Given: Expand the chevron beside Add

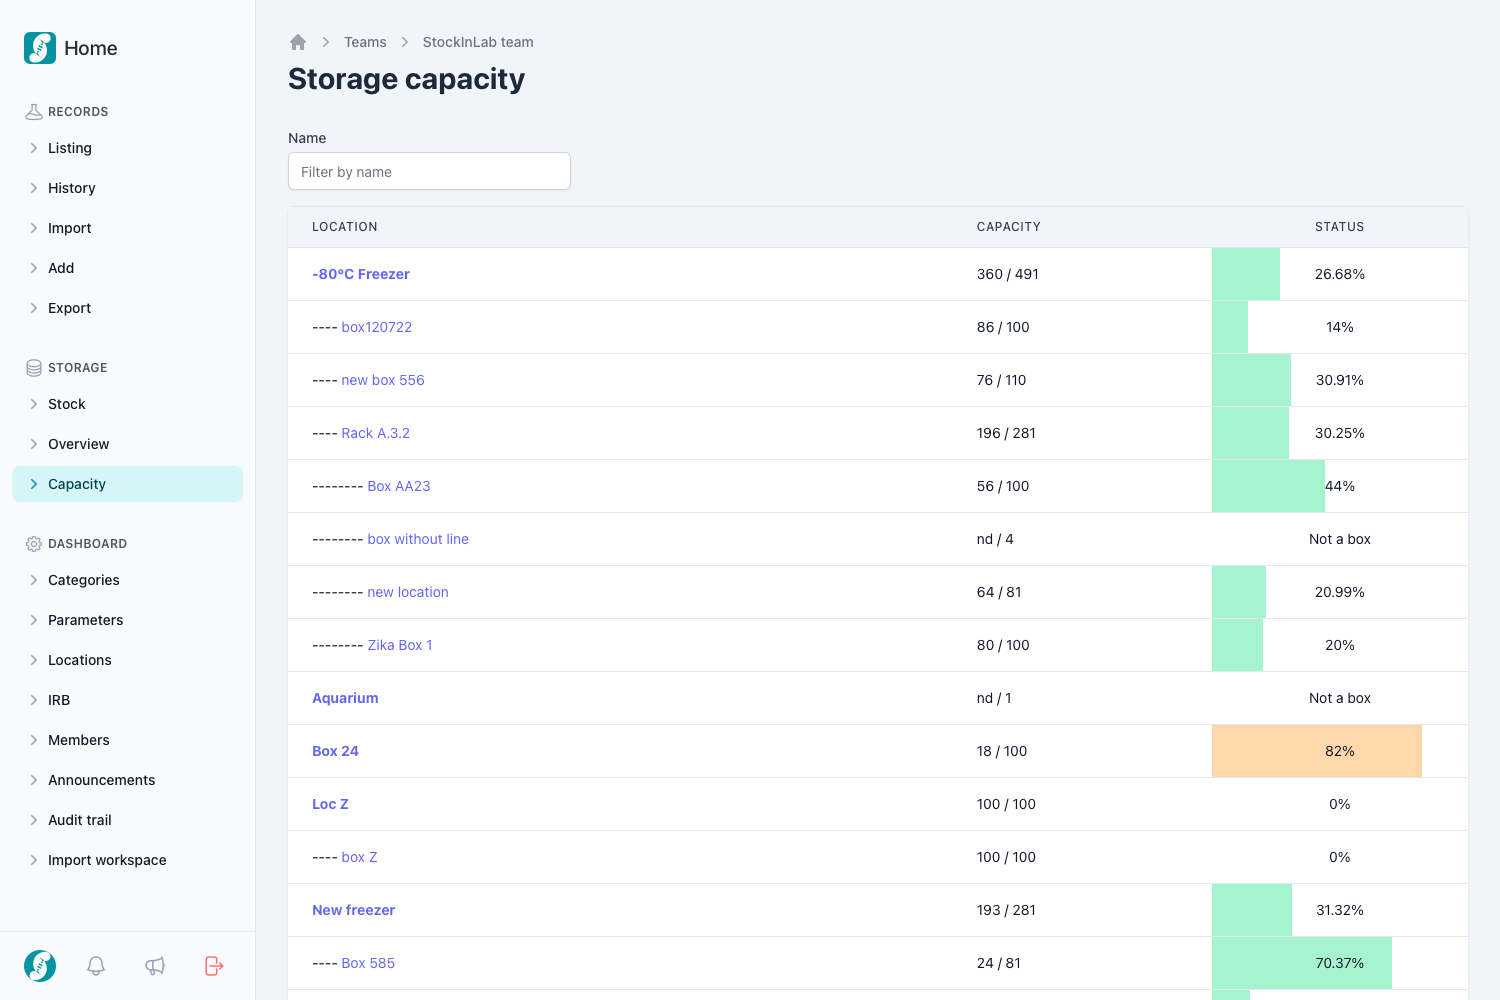Looking at the screenshot, I should pyautogui.click(x=34, y=268).
